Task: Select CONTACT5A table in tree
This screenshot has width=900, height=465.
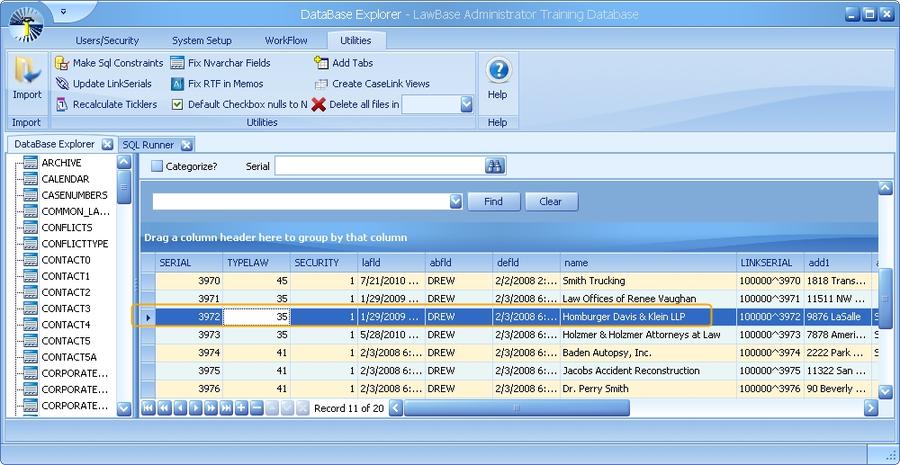Action: click(69, 357)
